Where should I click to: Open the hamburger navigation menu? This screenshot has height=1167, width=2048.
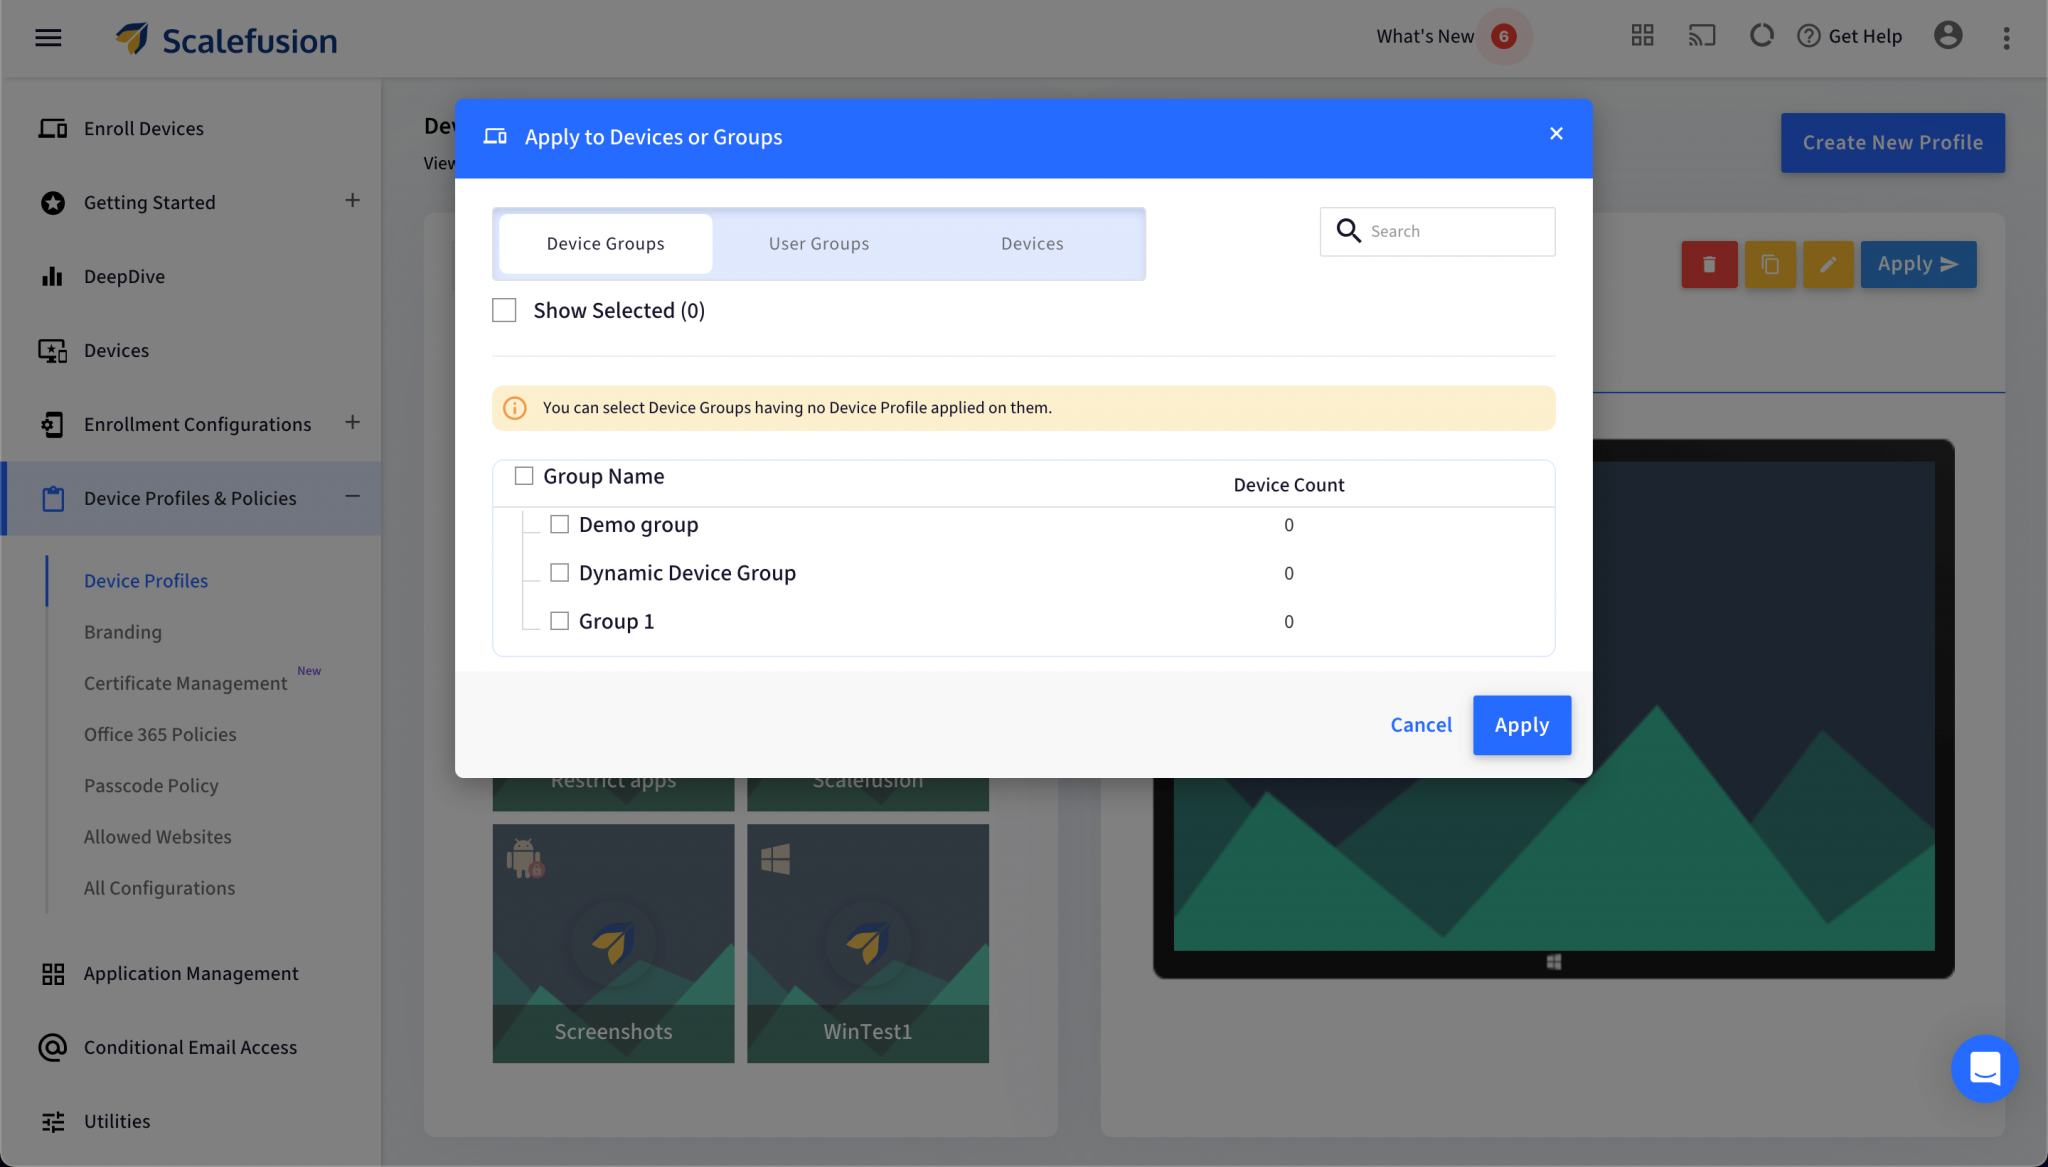(x=48, y=38)
